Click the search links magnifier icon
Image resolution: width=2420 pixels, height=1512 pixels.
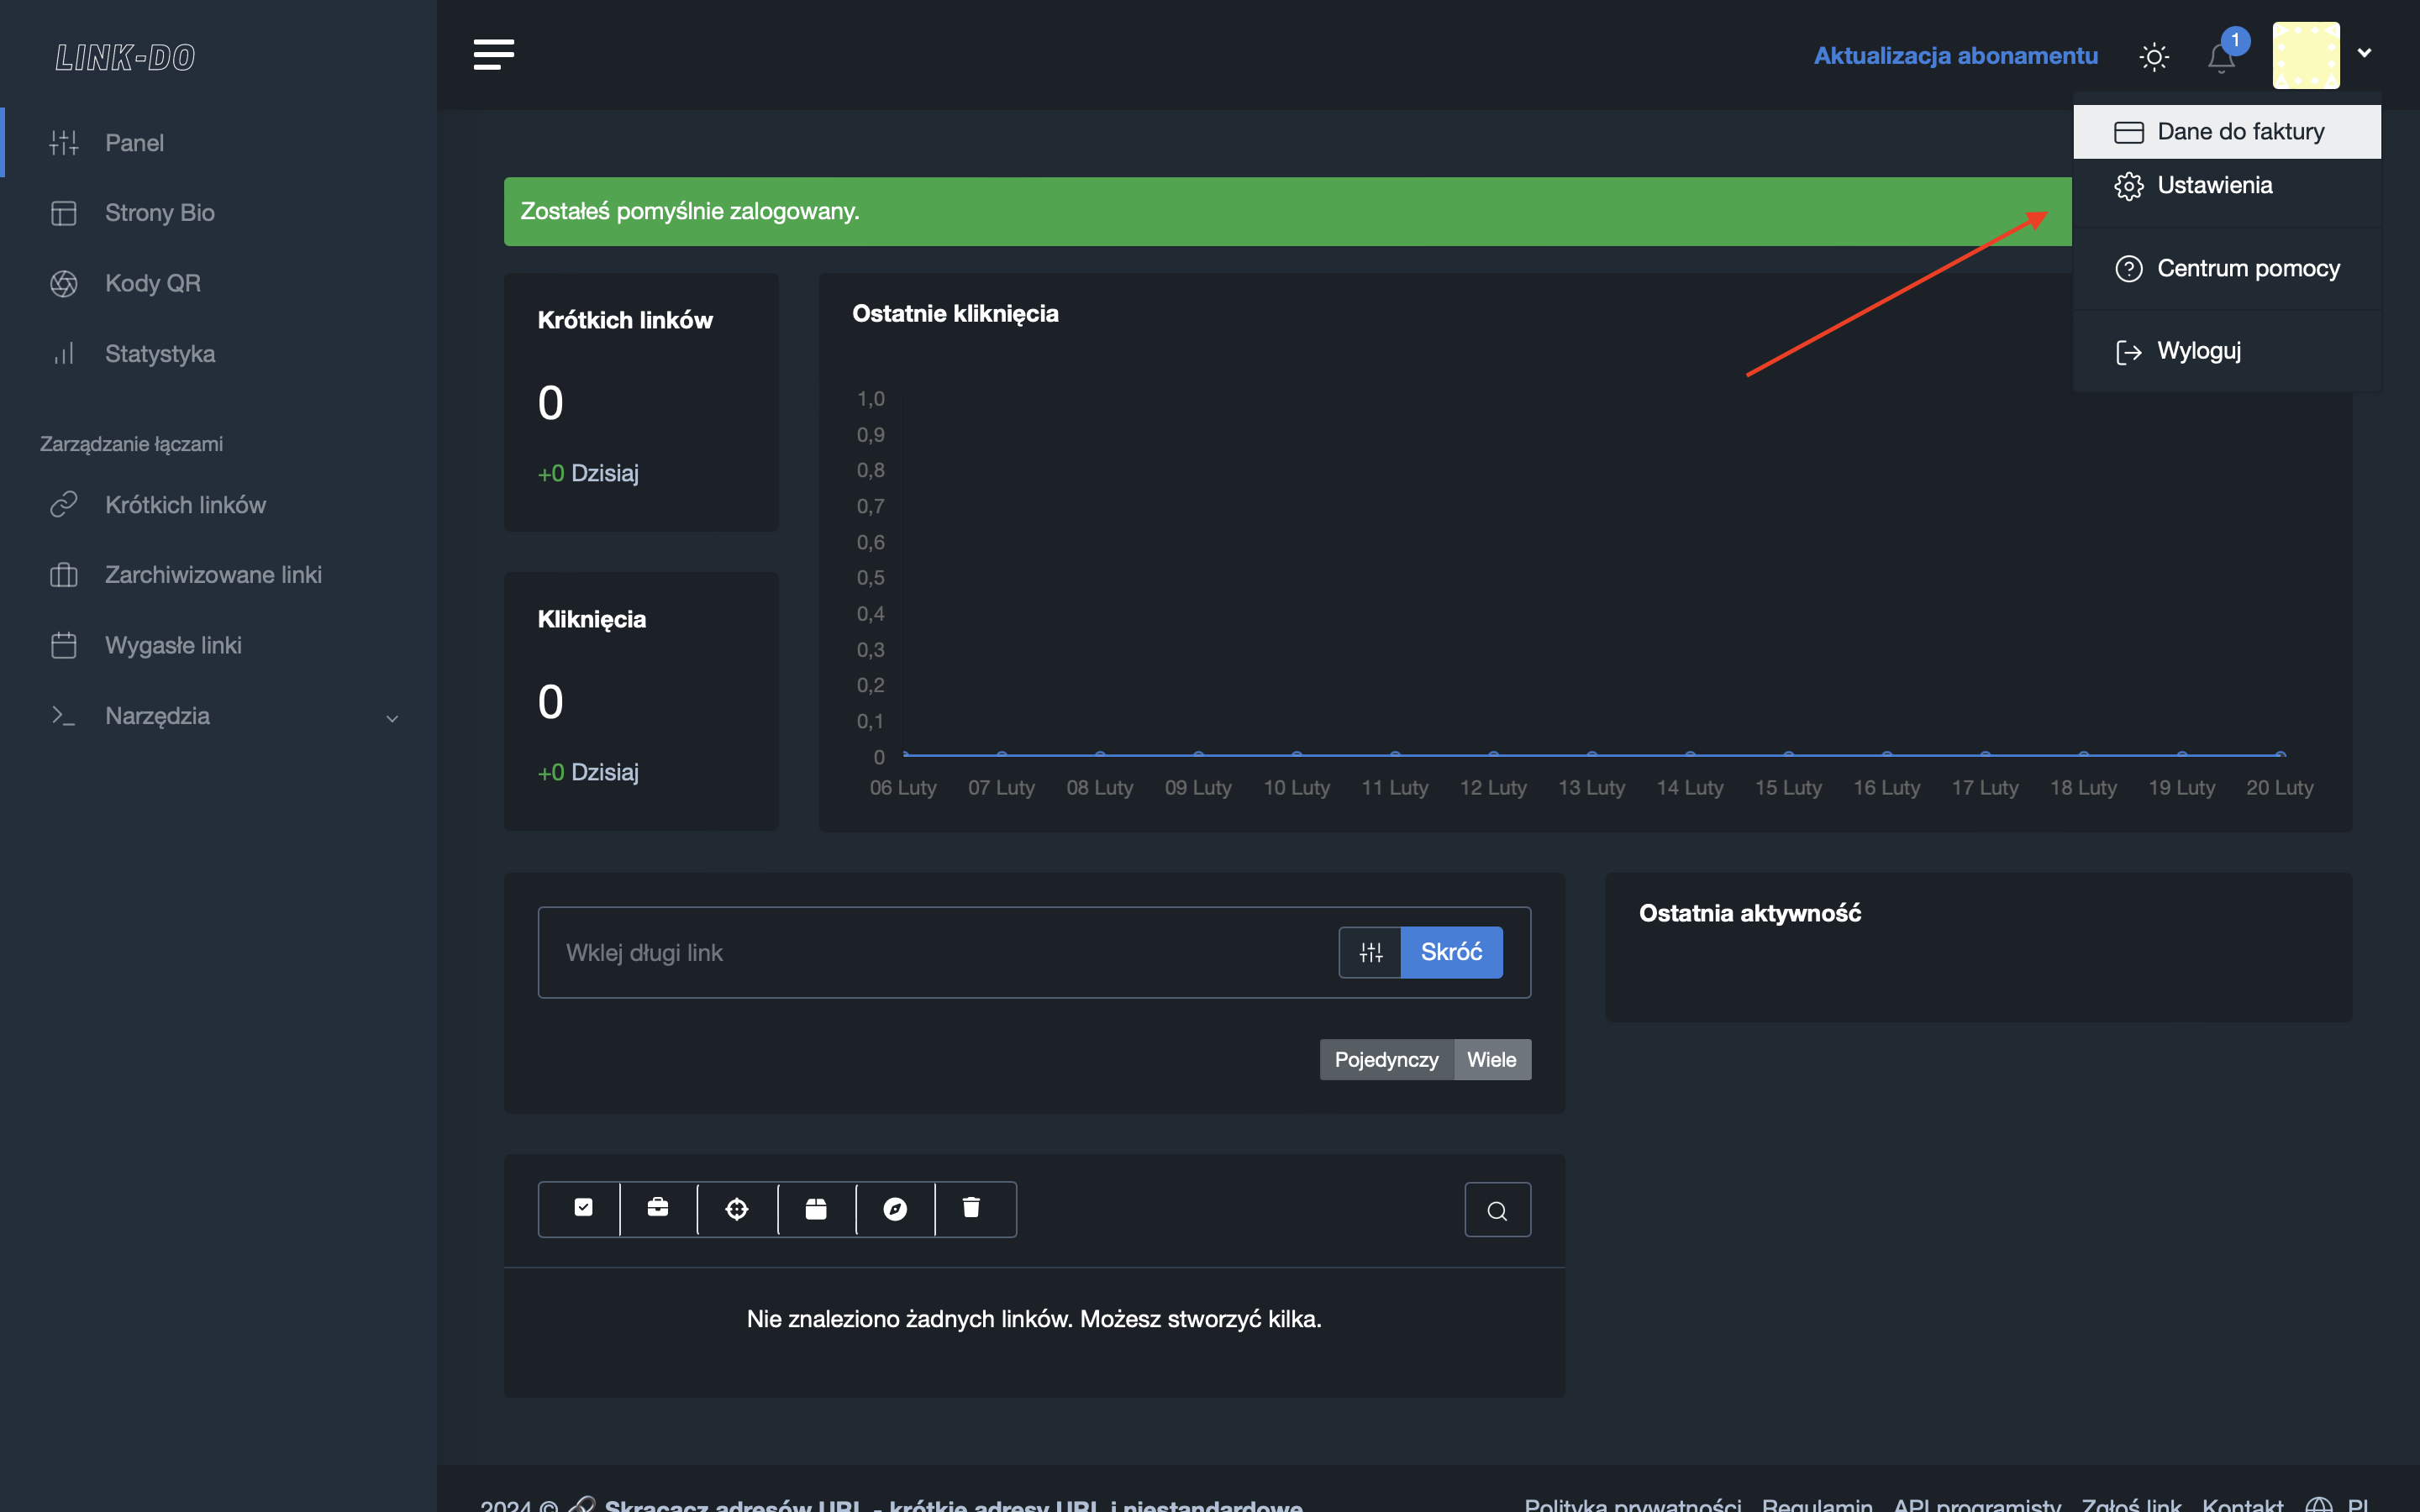pyautogui.click(x=1497, y=1210)
